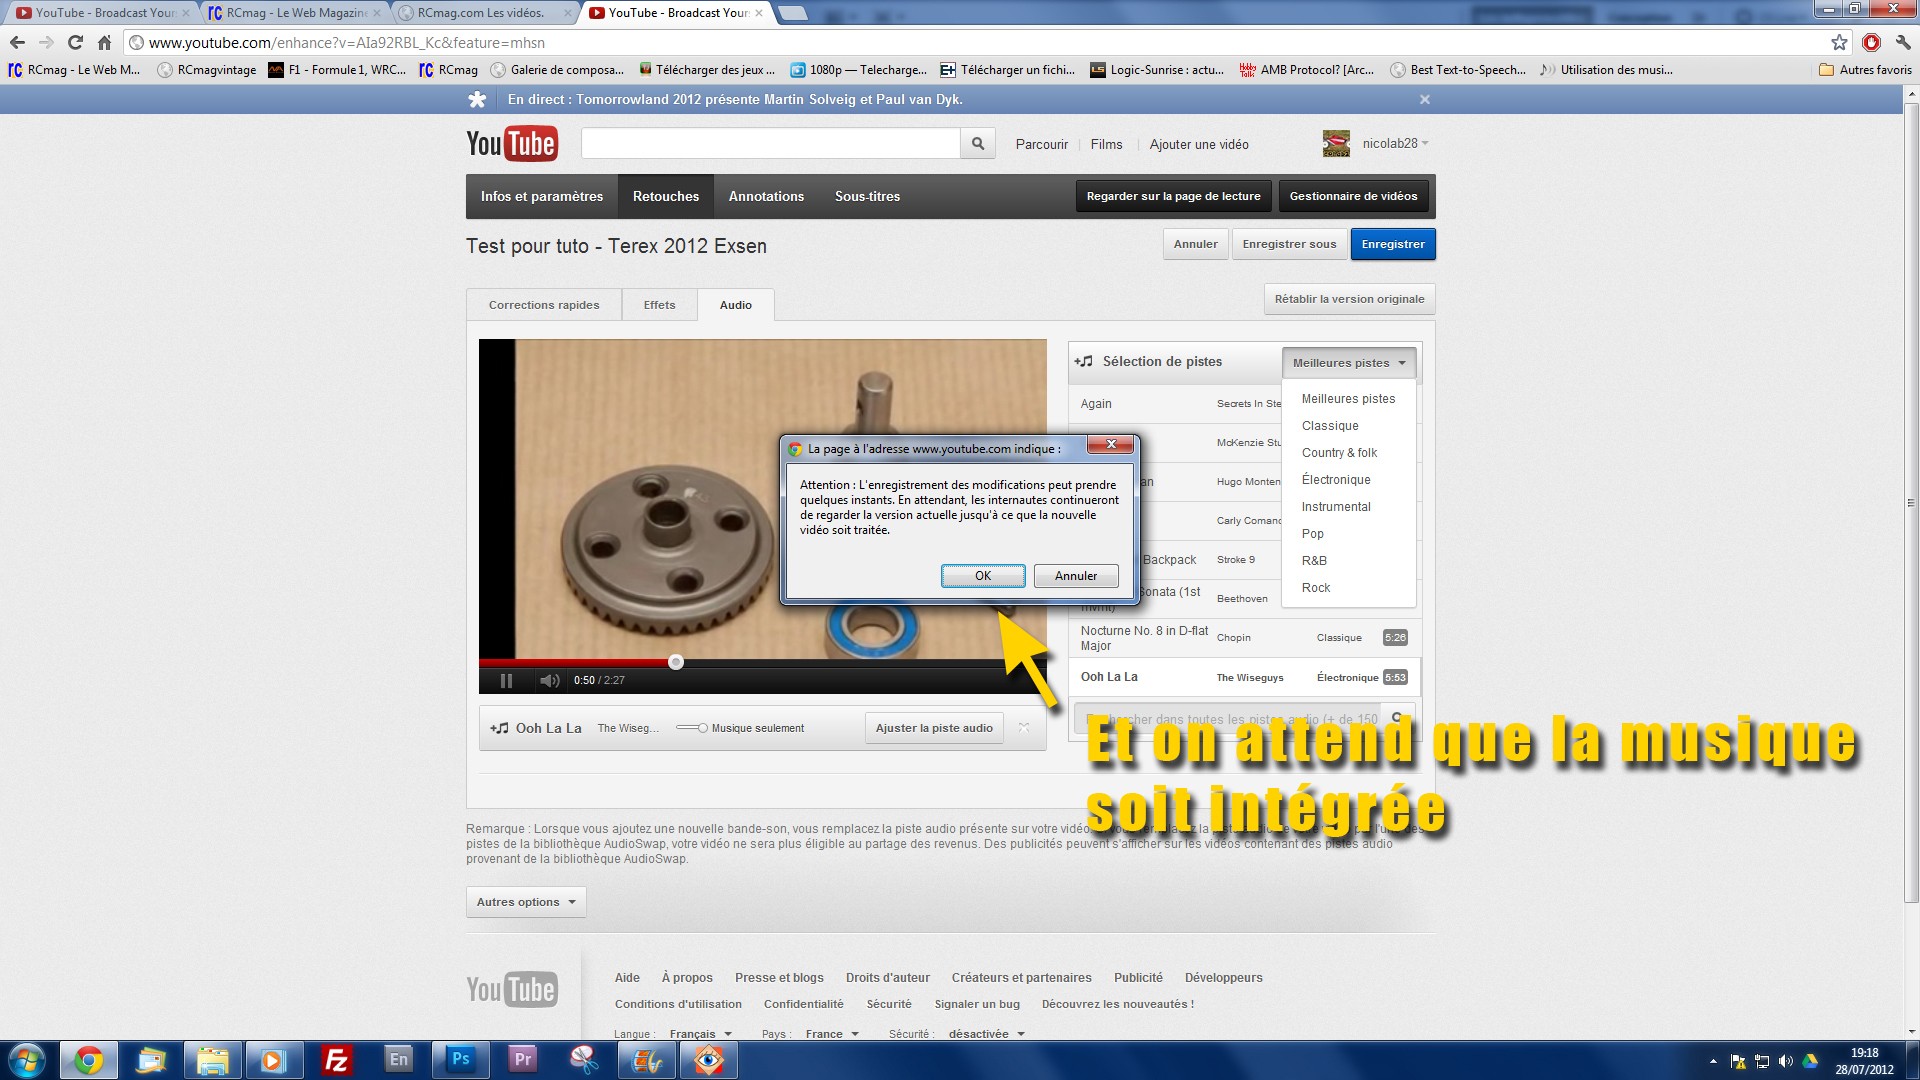Click the search icon in the track search box

1397,718
